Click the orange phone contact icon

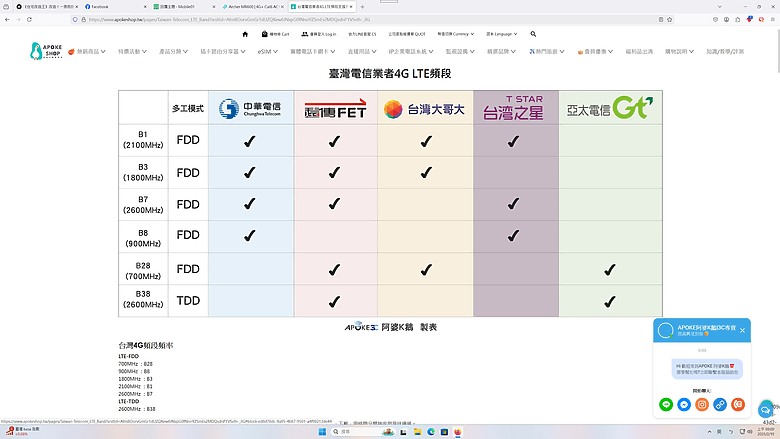coord(738,405)
